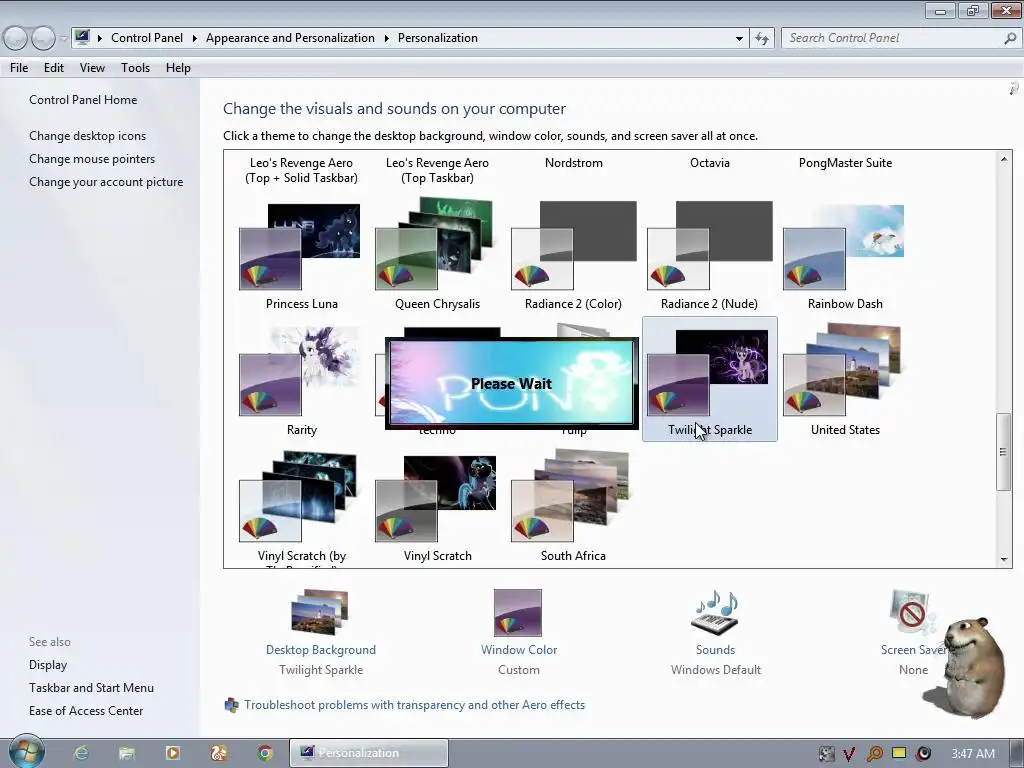Open the View menu

pyautogui.click(x=92, y=68)
